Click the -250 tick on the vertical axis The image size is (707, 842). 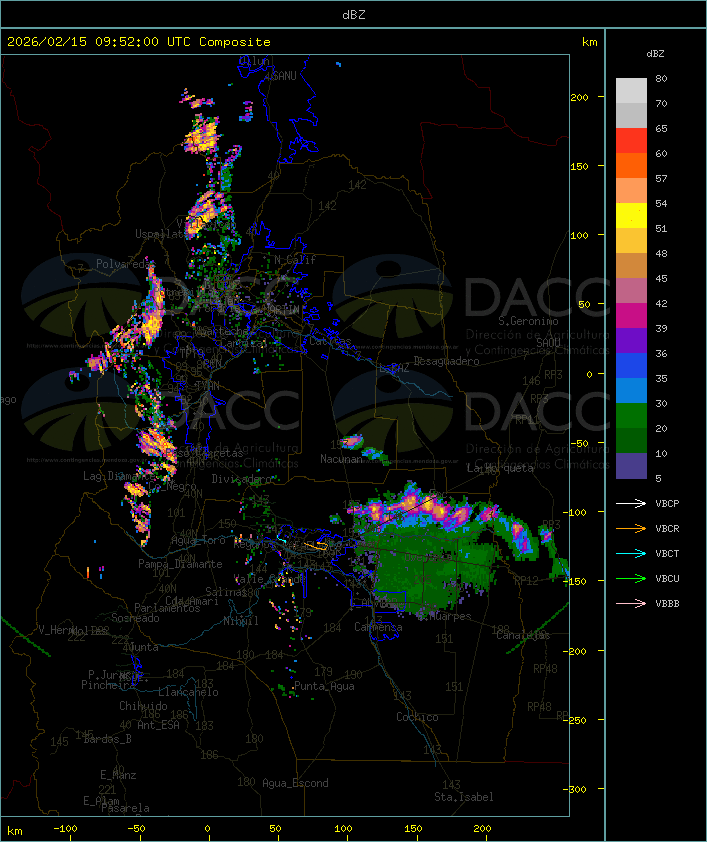(x=577, y=720)
